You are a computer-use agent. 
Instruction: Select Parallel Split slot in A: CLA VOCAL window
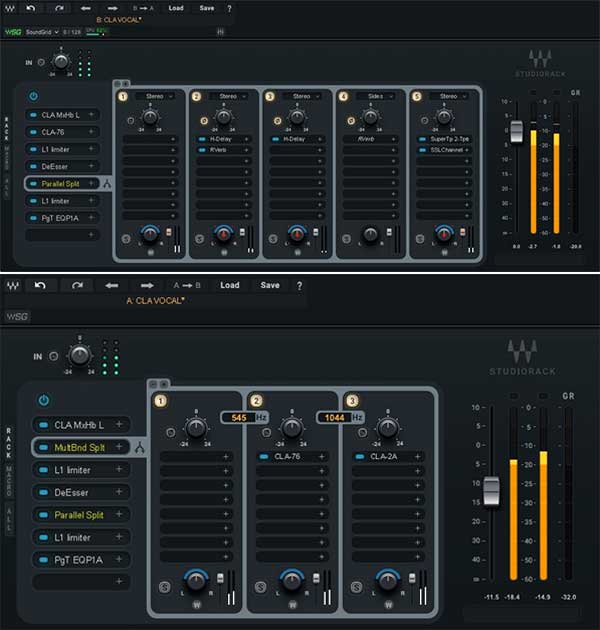click(x=80, y=515)
